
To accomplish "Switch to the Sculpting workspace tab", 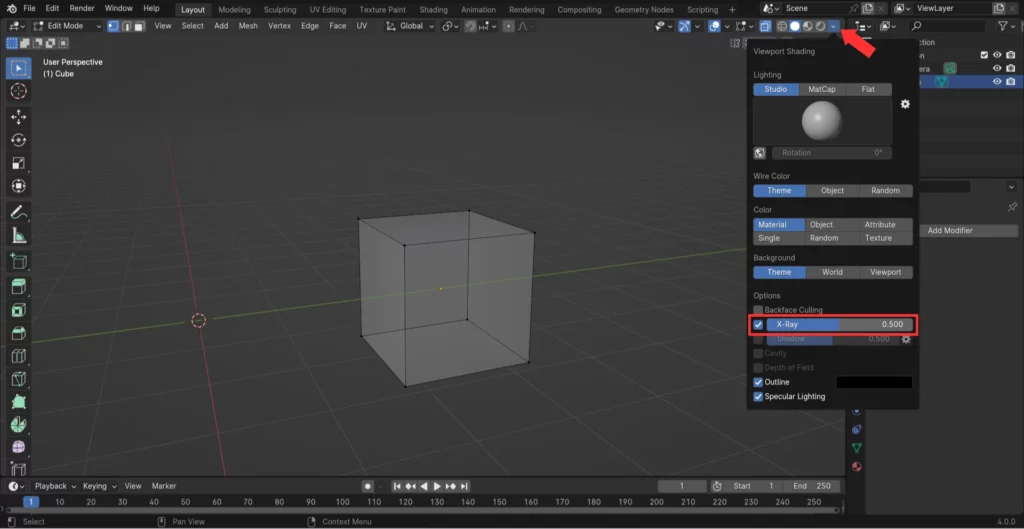I will coord(280,10).
